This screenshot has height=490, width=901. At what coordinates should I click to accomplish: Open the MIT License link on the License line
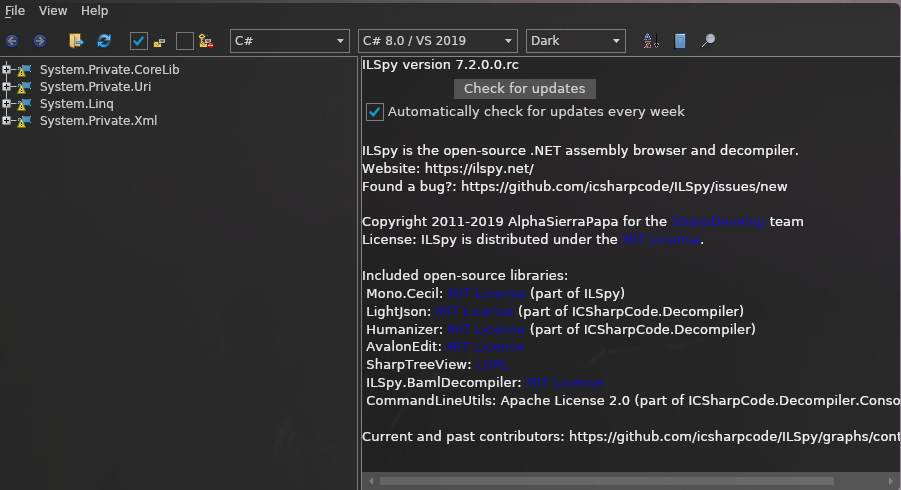661,240
